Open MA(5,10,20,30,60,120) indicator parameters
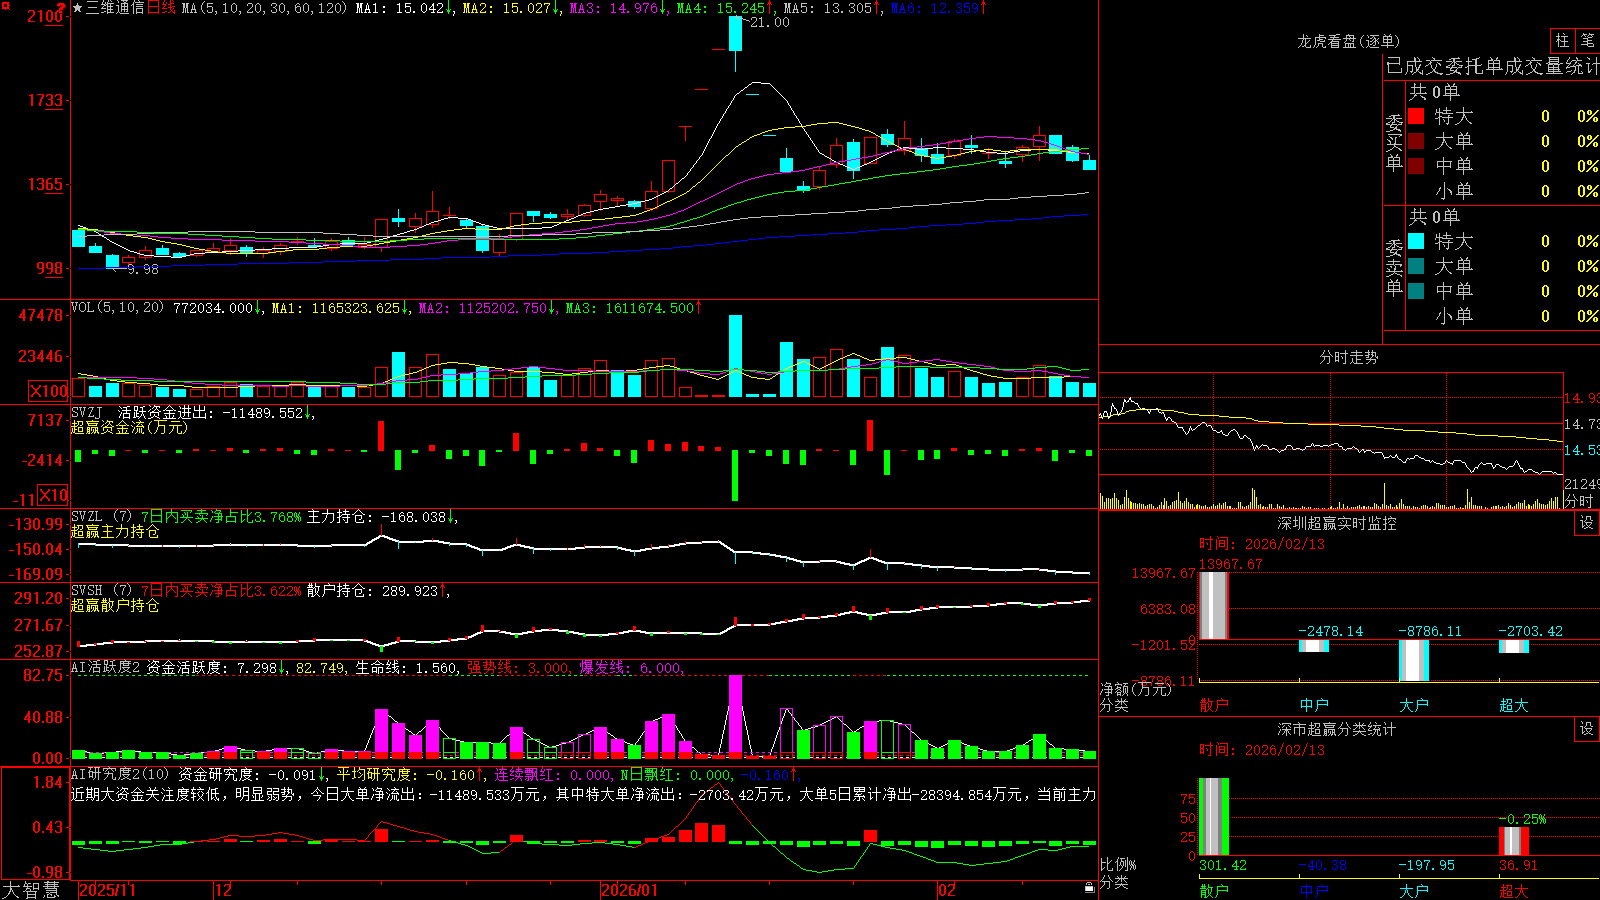The height and width of the screenshot is (900, 1600). tap(264, 8)
